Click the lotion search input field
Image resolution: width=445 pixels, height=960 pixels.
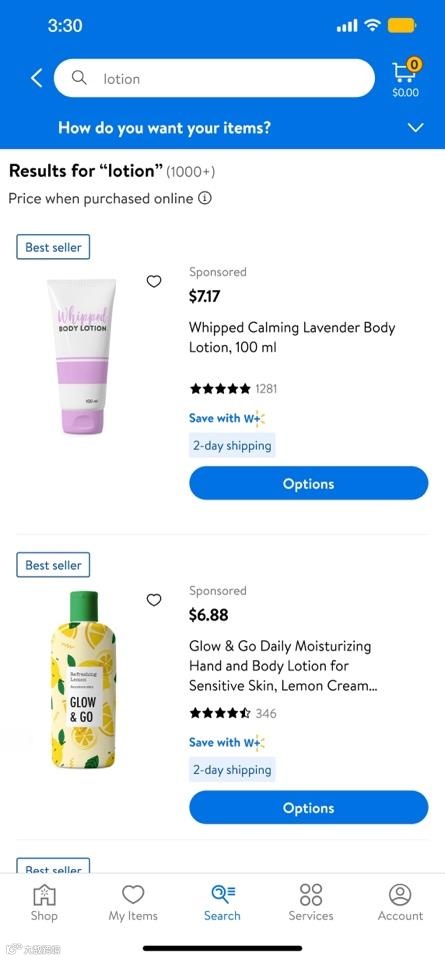coord(214,78)
